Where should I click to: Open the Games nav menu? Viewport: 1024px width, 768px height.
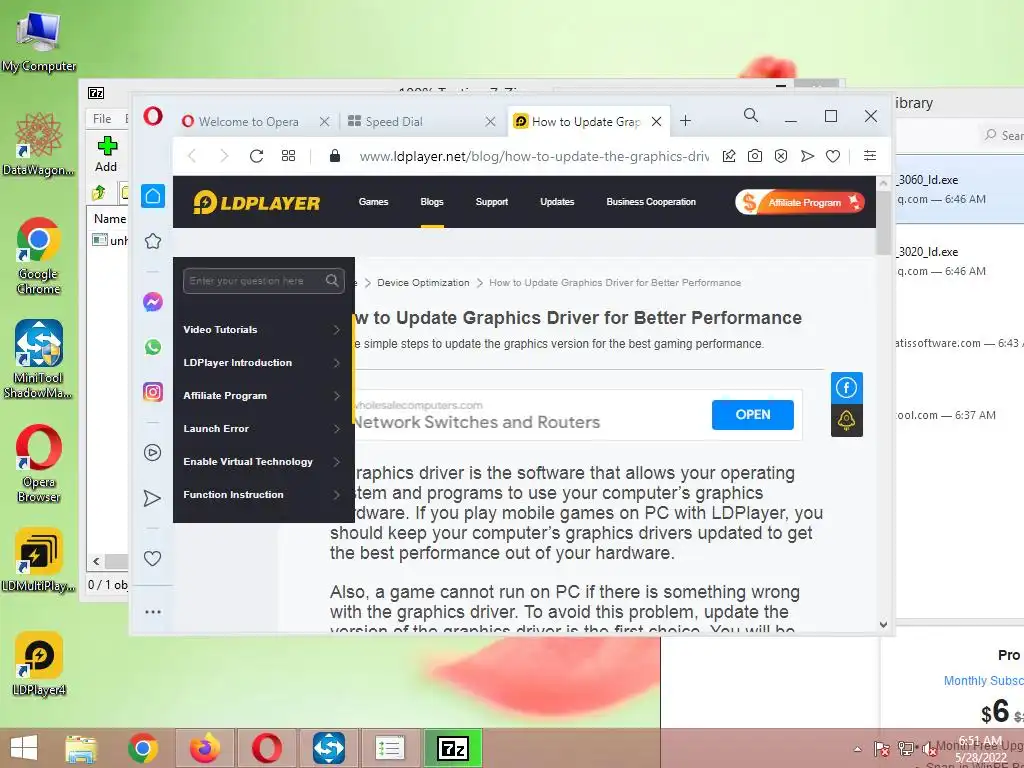(374, 202)
